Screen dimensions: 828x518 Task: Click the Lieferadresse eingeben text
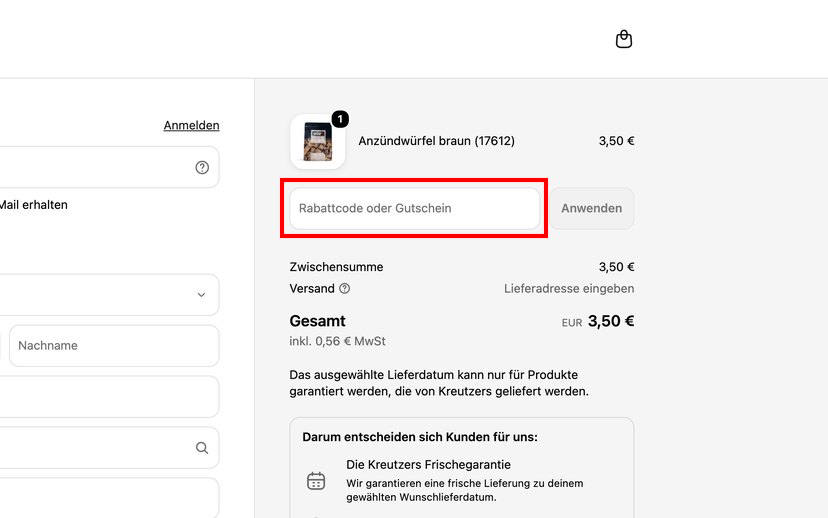(569, 288)
